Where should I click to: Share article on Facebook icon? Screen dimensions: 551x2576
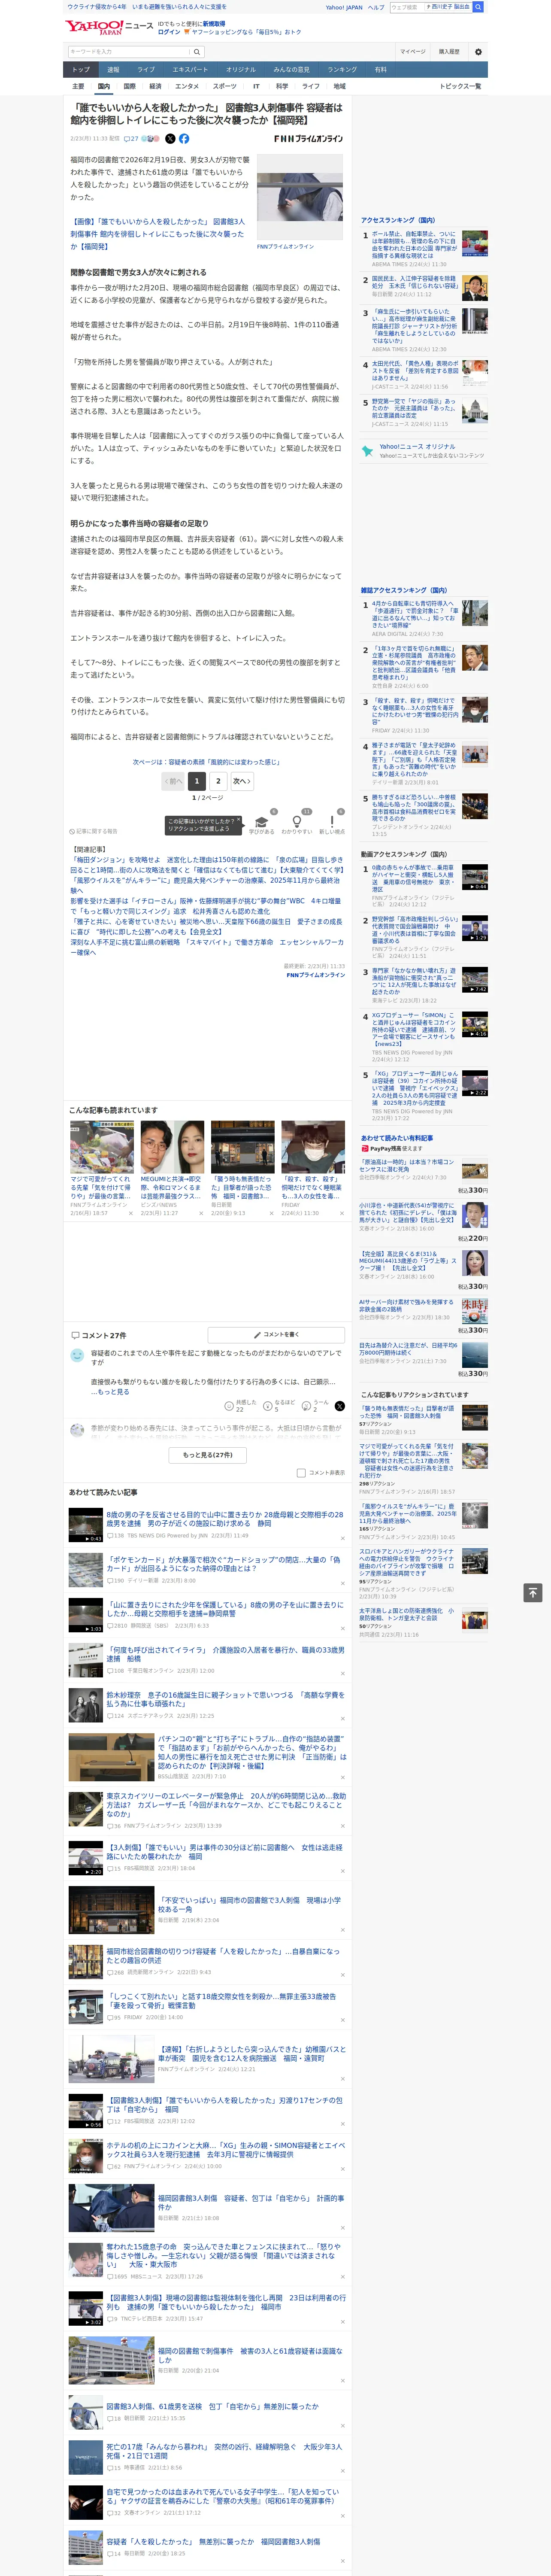[x=184, y=139]
